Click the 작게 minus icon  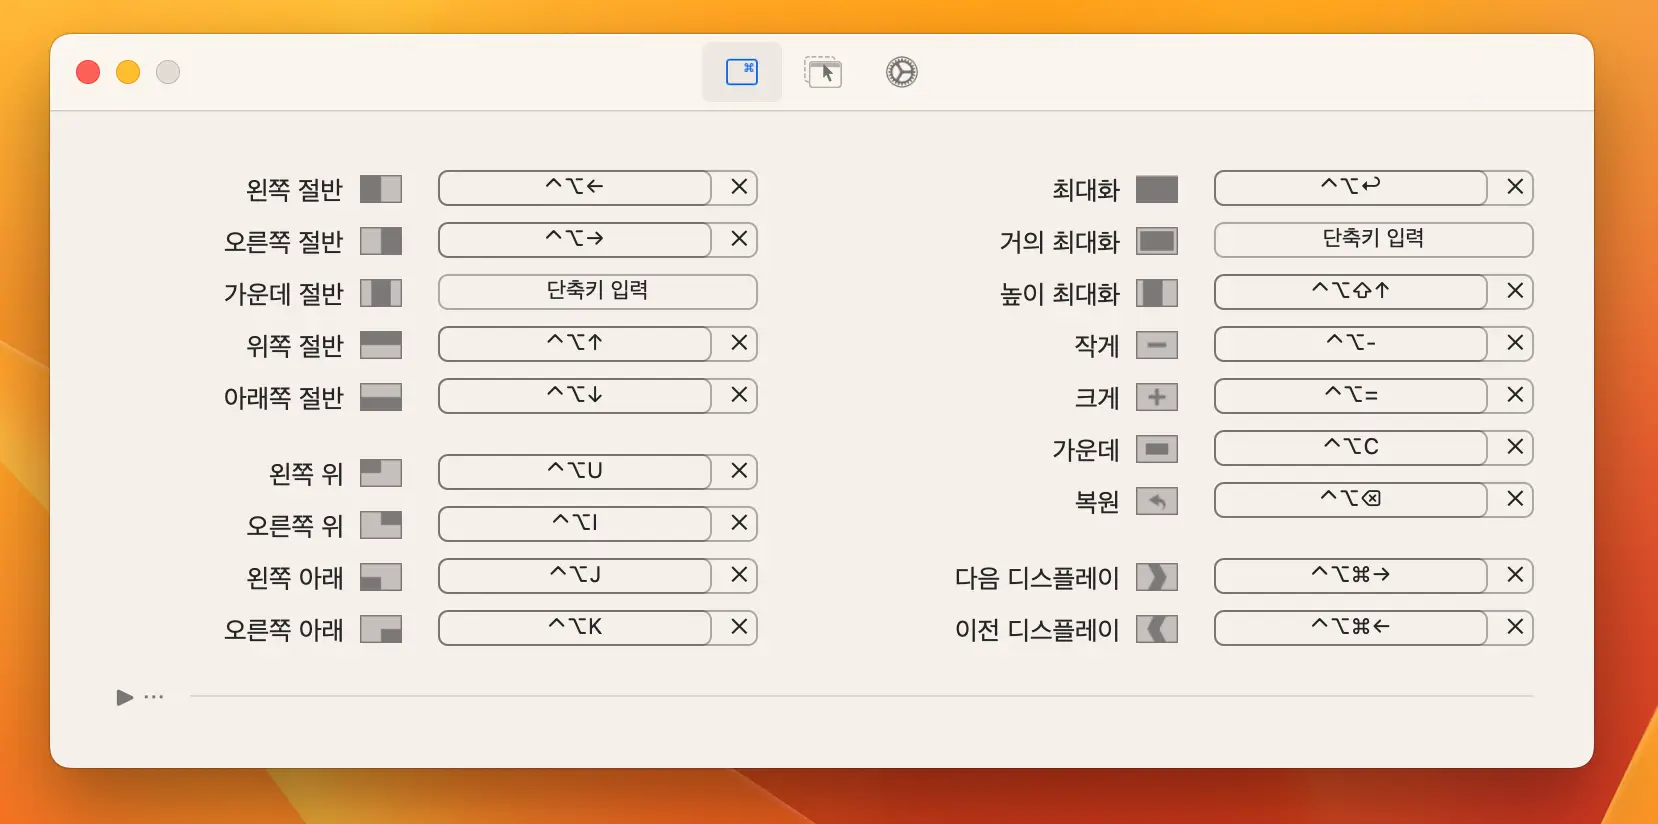1157,345
